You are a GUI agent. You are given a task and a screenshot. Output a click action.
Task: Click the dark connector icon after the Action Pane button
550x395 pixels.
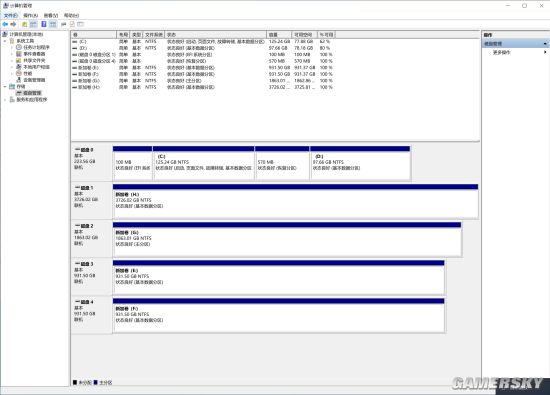pyautogui.click(x=63, y=24)
